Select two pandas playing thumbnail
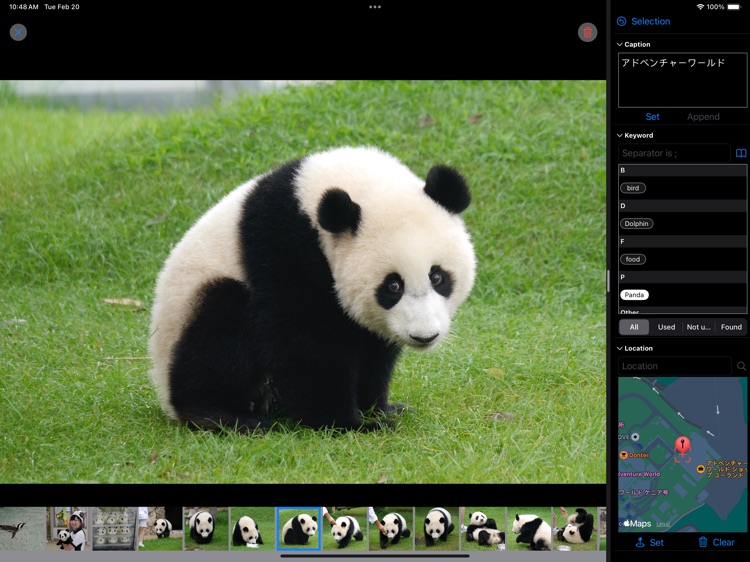The height and width of the screenshot is (562, 750). (483, 529)
